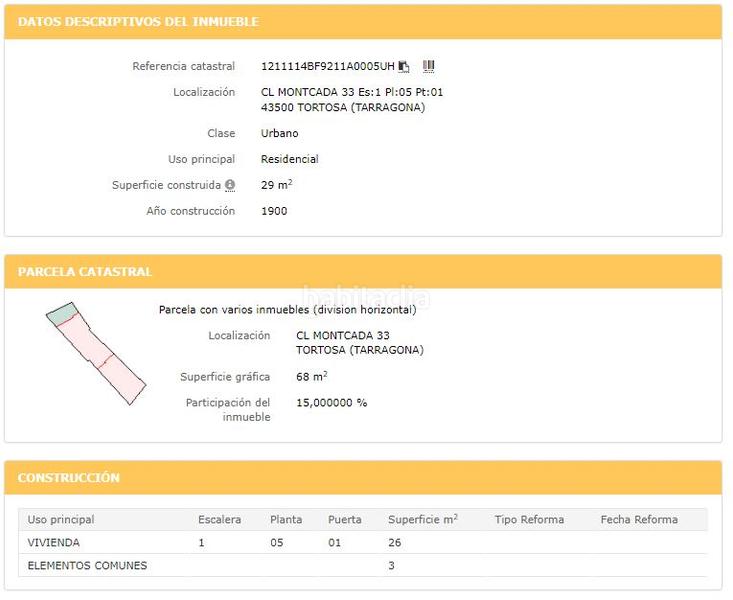Select the ELEMENTOS COMUNES table row
The image size is (733, 600).
[87, 566]
